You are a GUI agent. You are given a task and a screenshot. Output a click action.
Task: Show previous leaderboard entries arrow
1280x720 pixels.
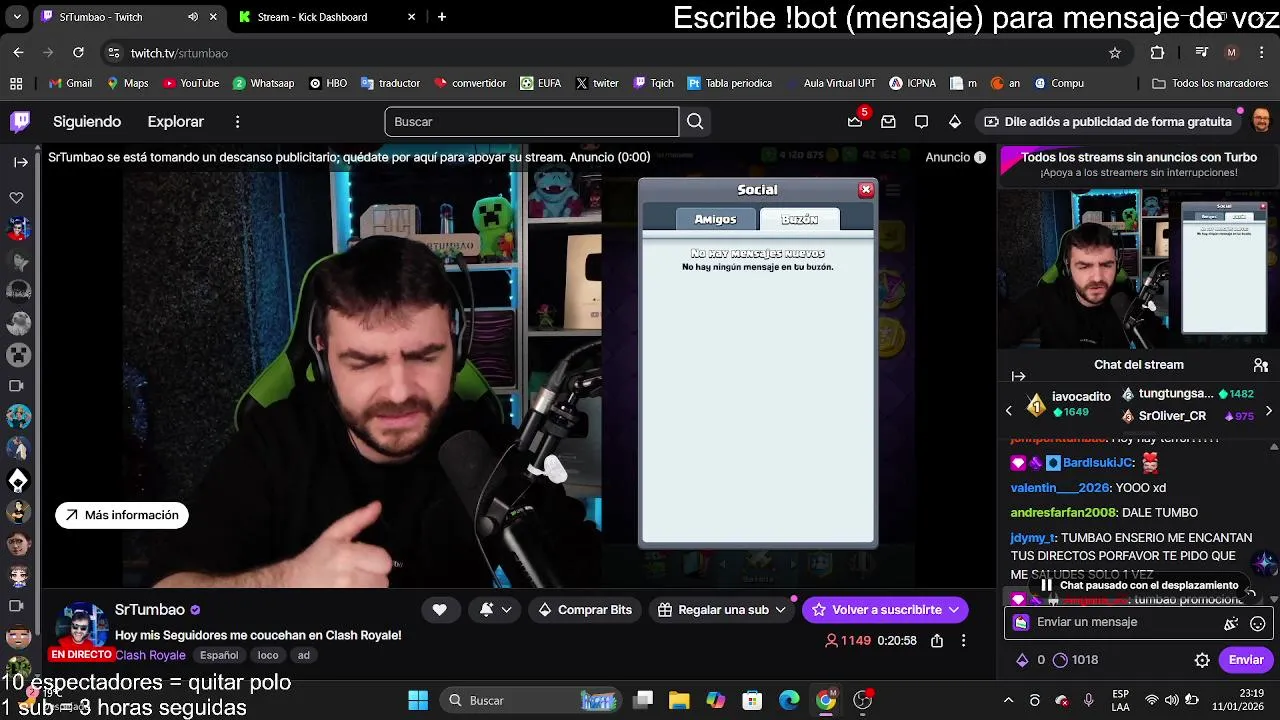(1008, 410)
